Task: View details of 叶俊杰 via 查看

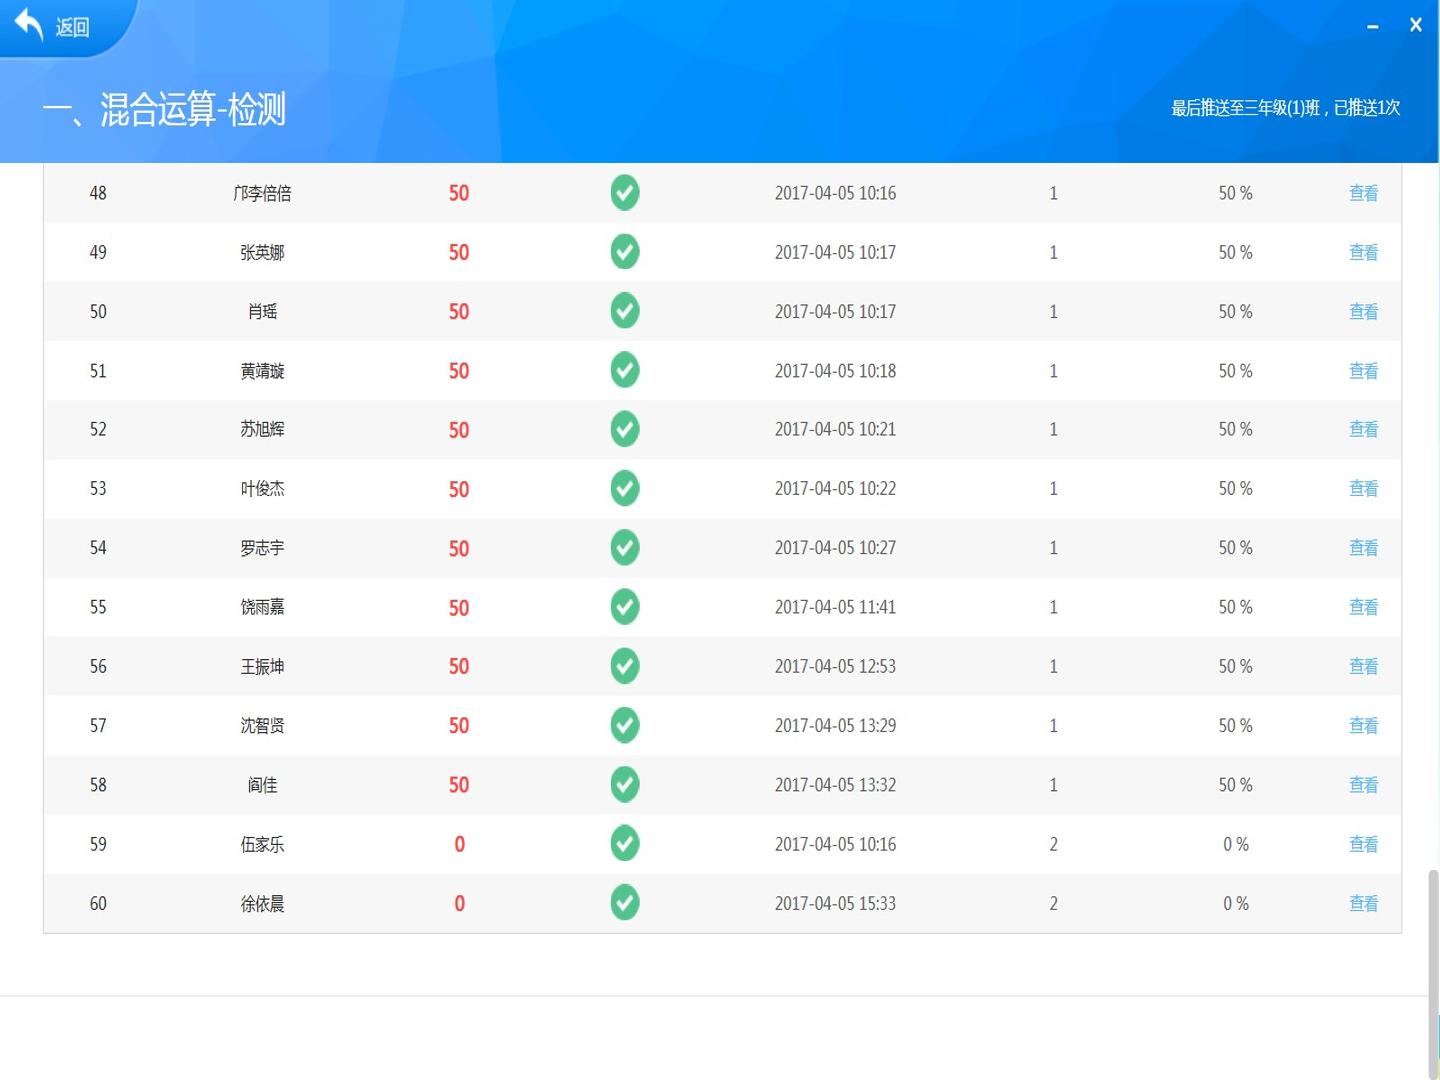Action: (x=1363, y=489)
